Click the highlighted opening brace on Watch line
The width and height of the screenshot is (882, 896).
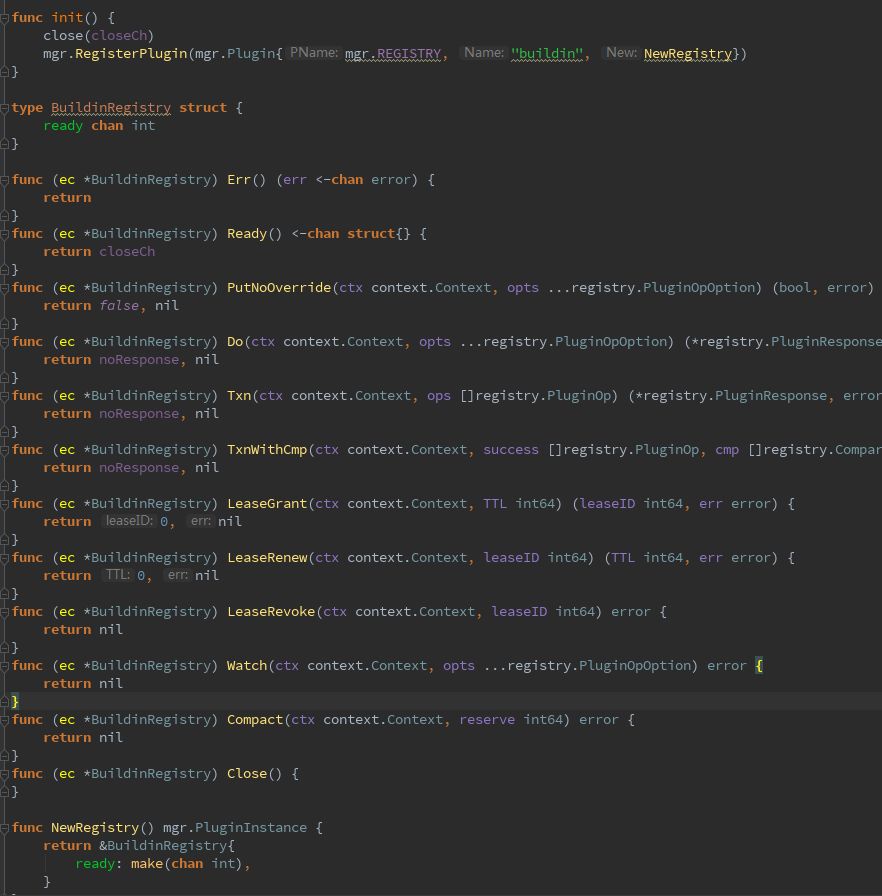(x=759, y=666)
